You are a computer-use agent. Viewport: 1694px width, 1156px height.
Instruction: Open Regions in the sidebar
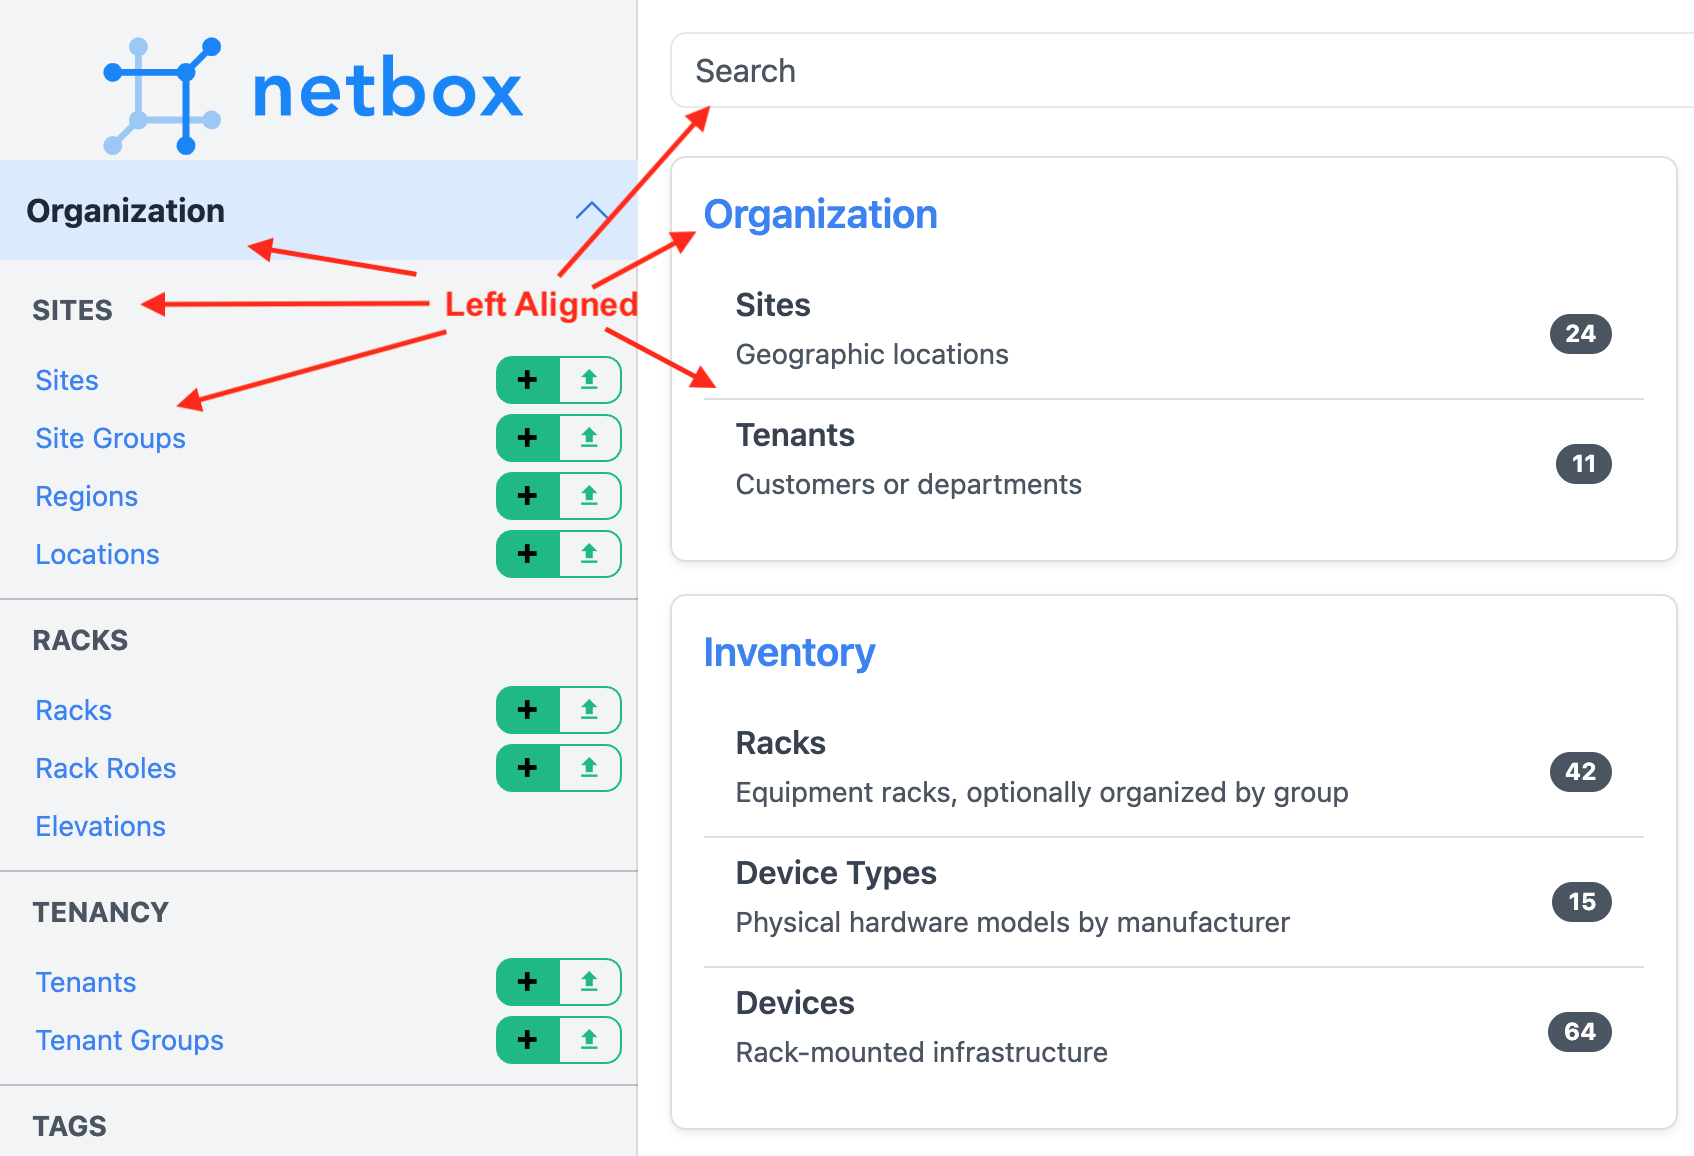[86, 496]
